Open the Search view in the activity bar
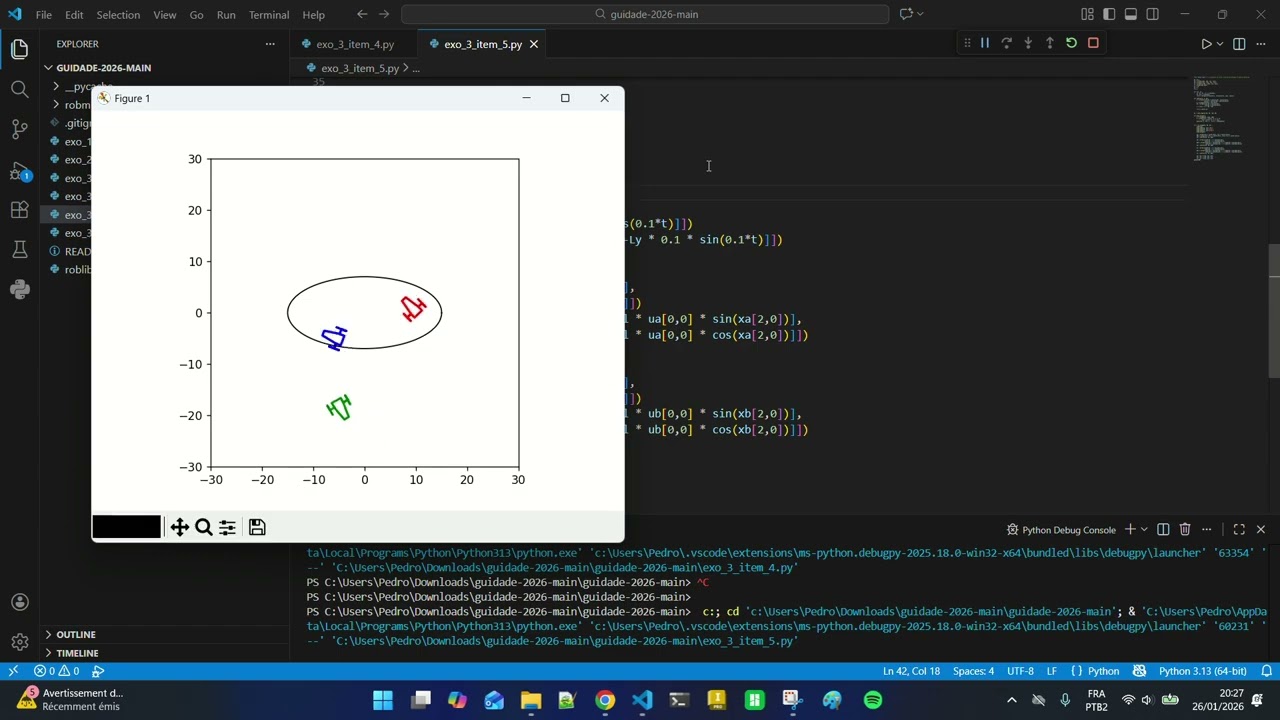 click(20, 89)
